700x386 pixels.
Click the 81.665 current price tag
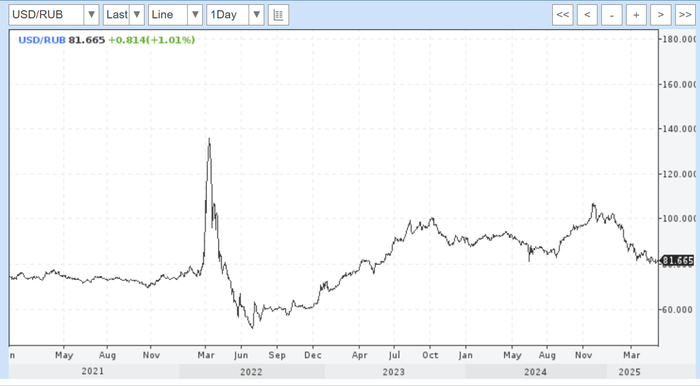pyautogui.click(x=678, y=261)
